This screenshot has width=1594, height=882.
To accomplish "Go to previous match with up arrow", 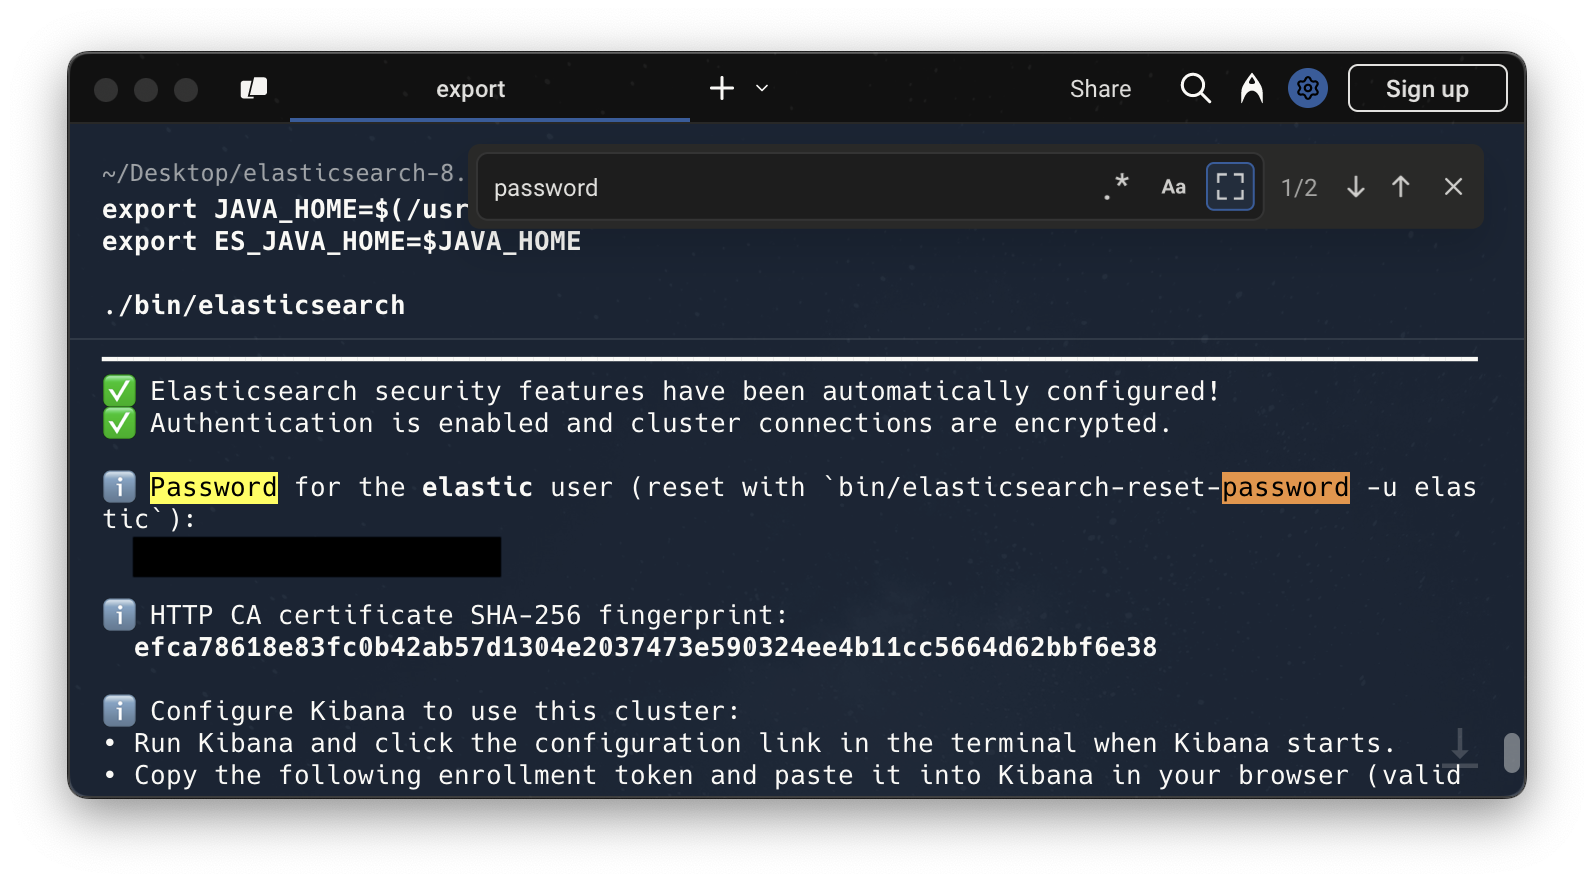I will [1400, 187].
